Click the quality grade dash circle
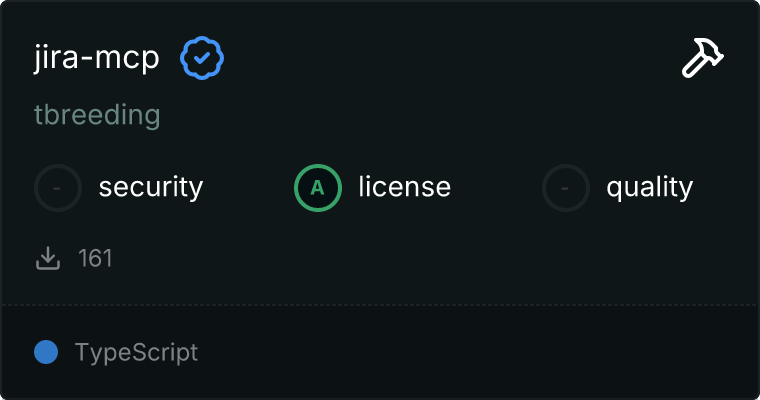The image size is (760, 400). [566, 187]
